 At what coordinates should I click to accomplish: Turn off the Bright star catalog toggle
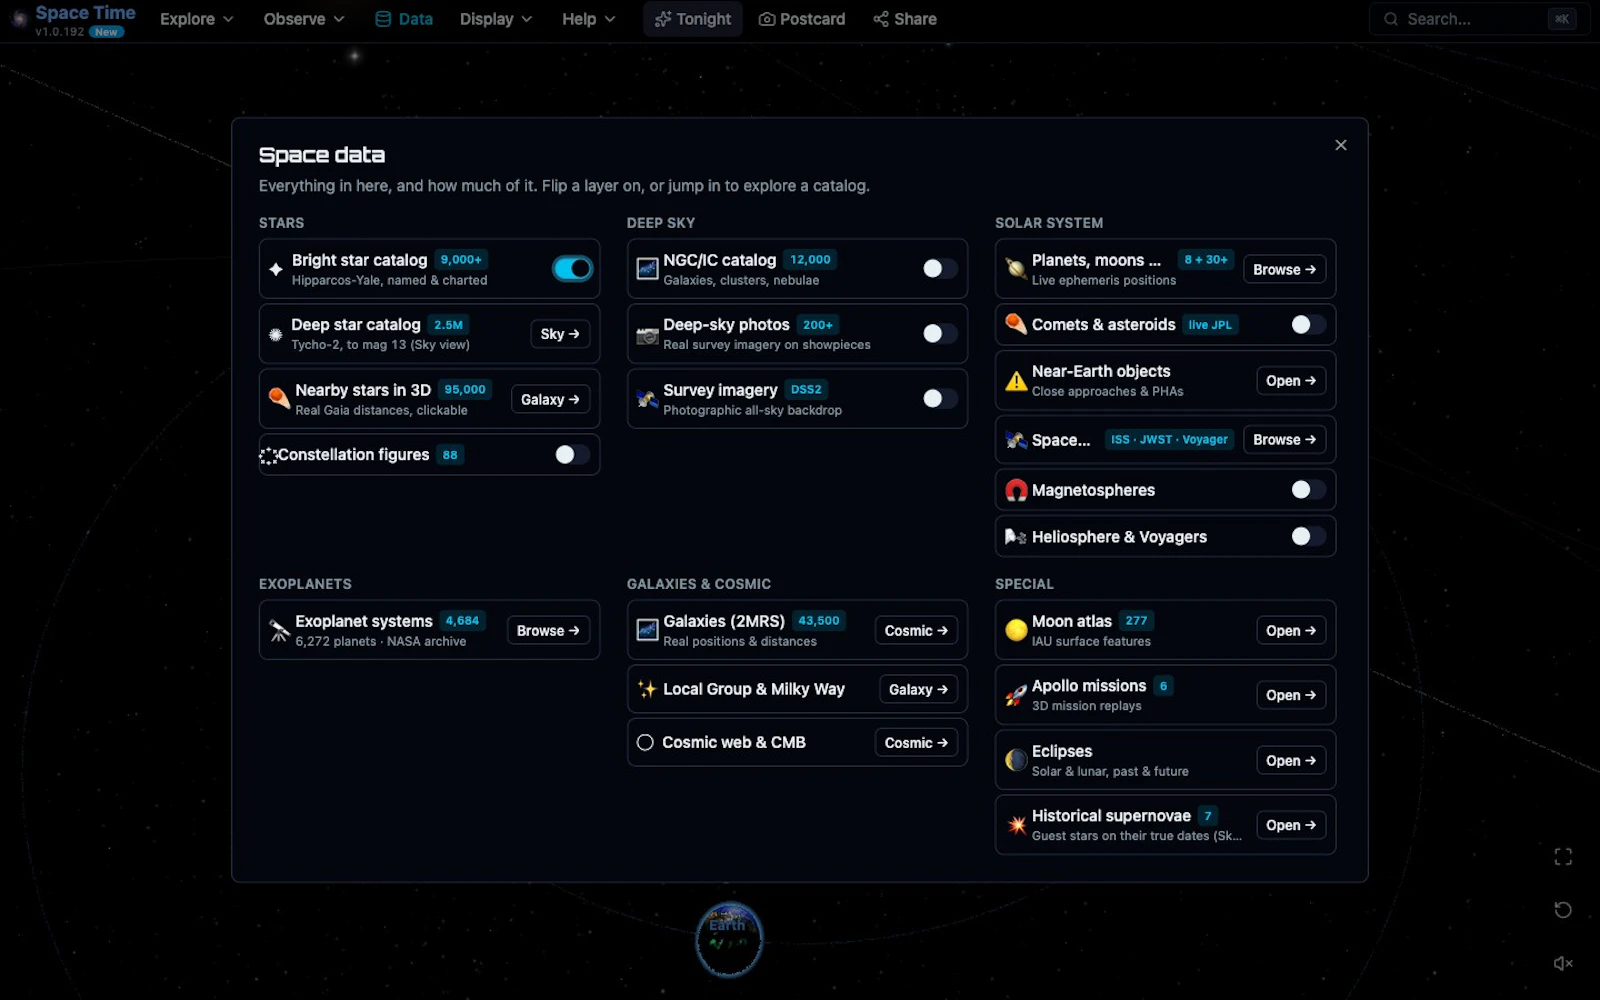[x=573, y=269]
